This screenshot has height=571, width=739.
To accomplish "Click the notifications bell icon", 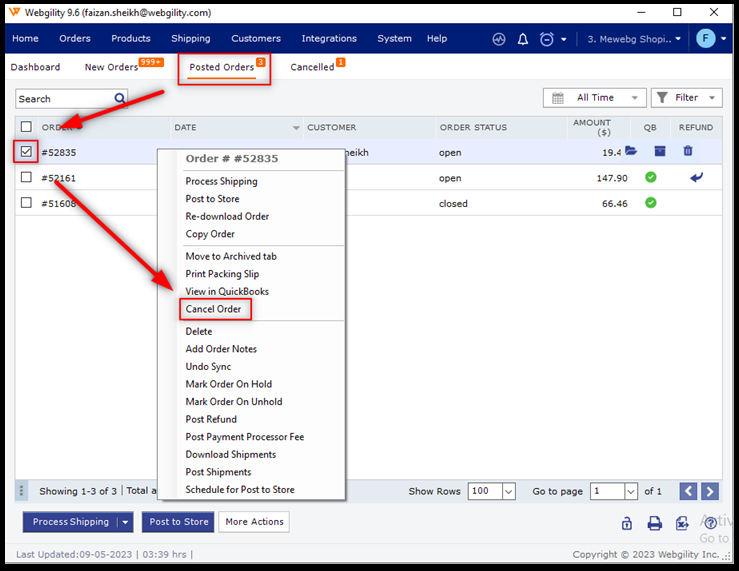I will 523,39.
